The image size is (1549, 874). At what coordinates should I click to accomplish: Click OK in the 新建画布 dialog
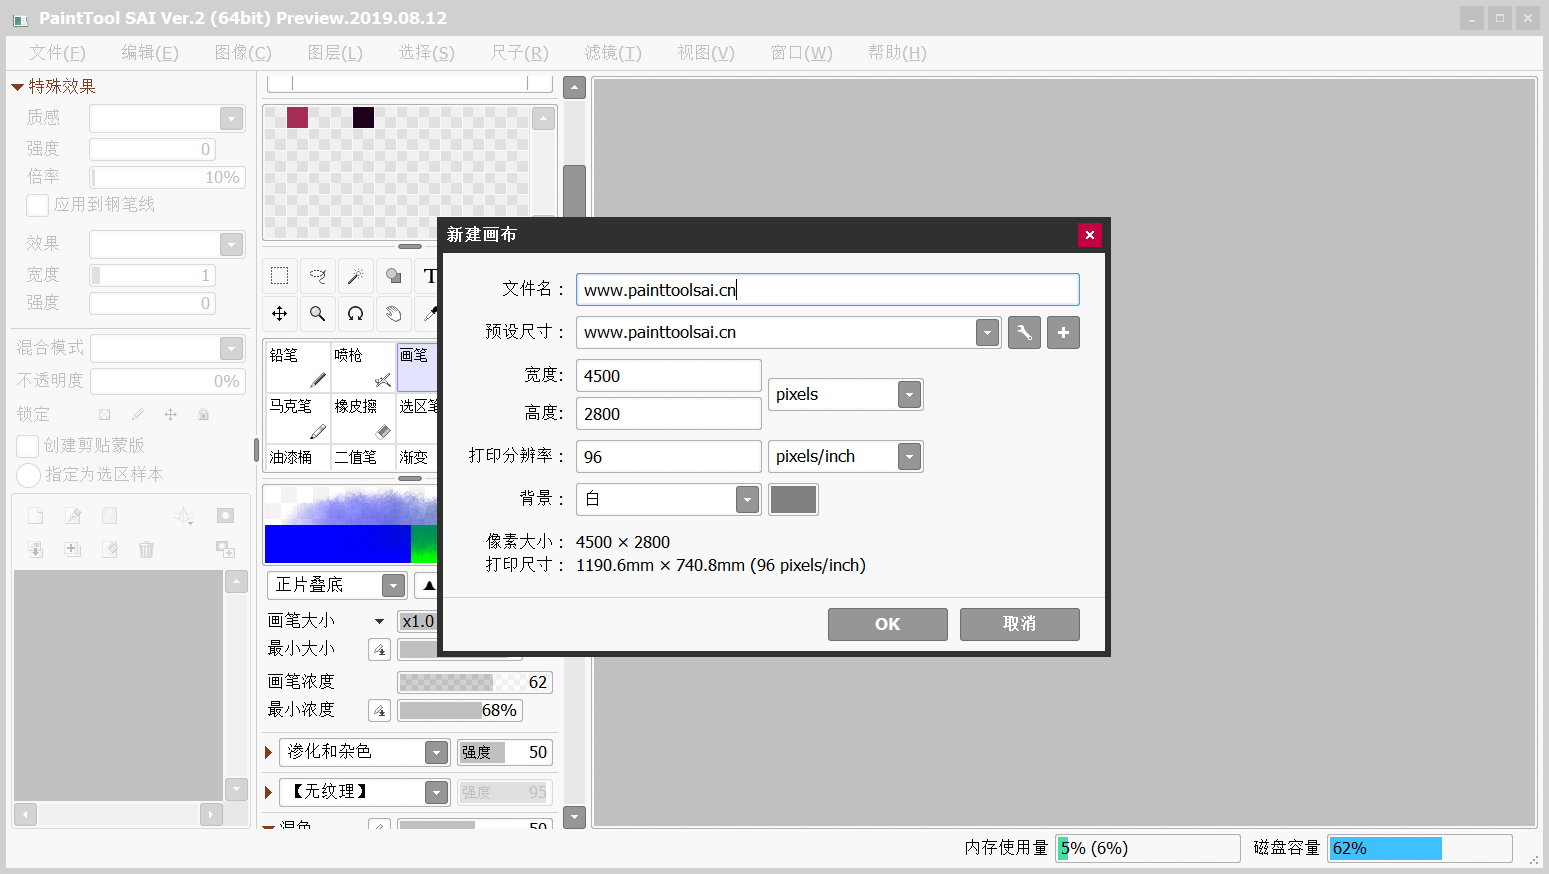coord(888,624)
